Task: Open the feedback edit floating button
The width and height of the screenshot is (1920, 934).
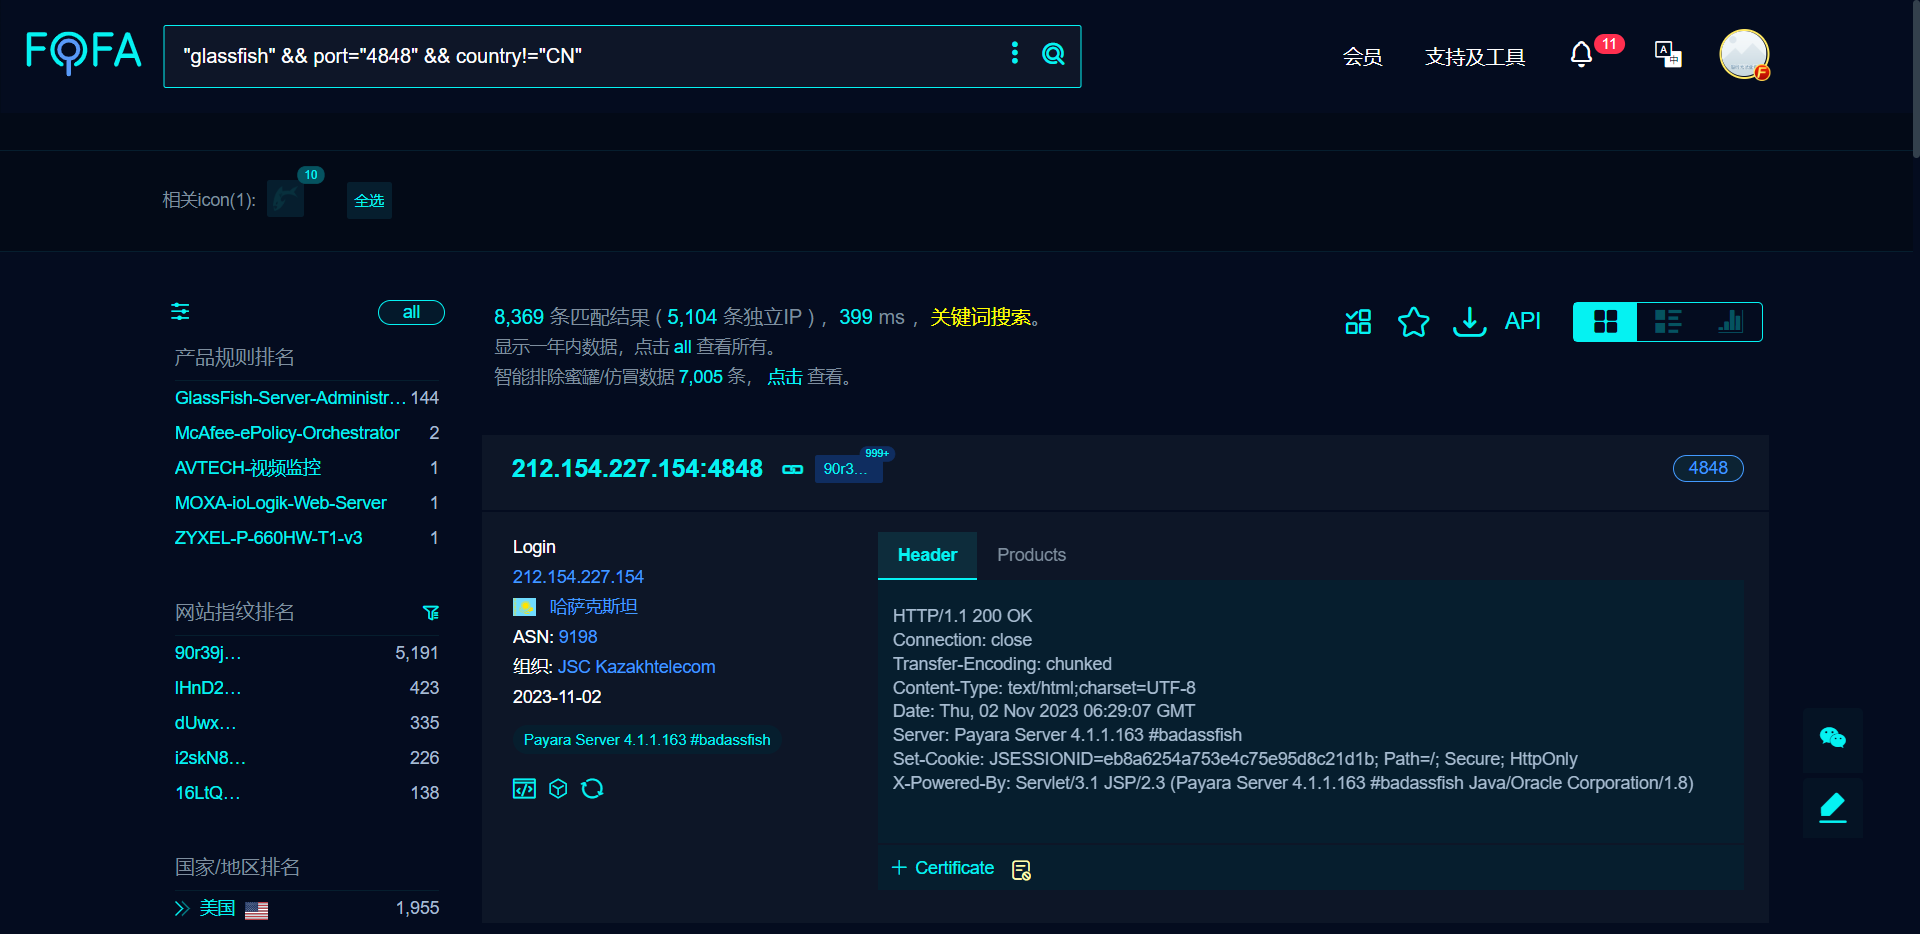Action: click(1832, 808)
